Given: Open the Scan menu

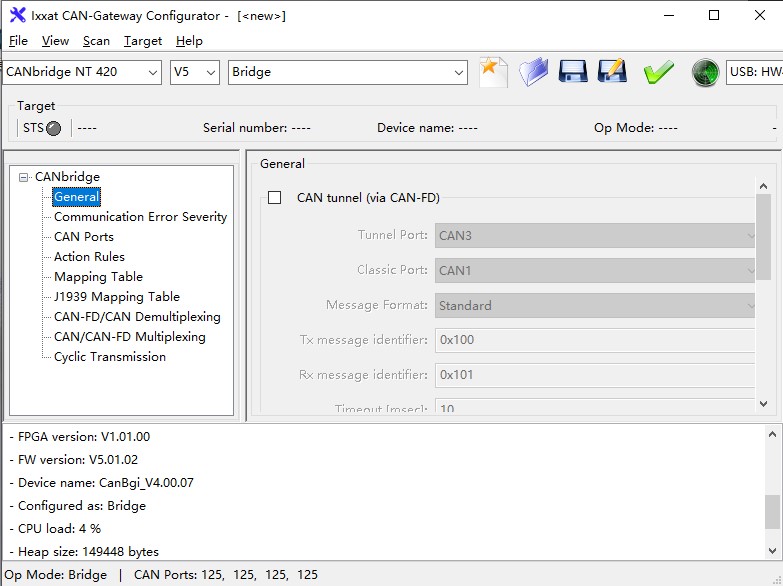Looking at the screenshot, I should (x=96, y=41).
